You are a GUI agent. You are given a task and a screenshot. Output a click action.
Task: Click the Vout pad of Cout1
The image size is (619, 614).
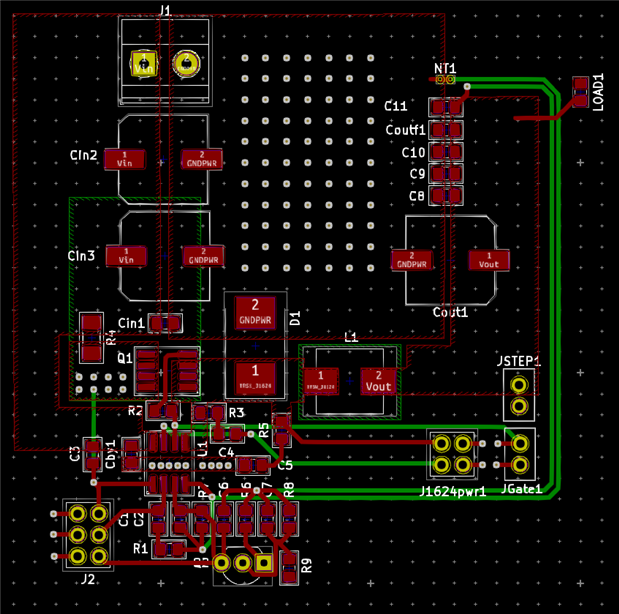(x=489, y=260)
